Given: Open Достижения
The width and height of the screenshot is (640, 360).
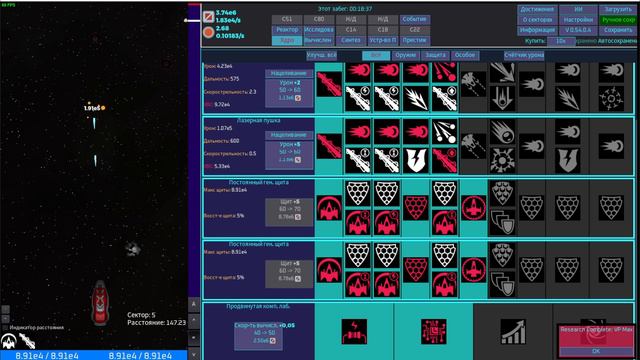Looking at the screenshot, I should 537,9.
